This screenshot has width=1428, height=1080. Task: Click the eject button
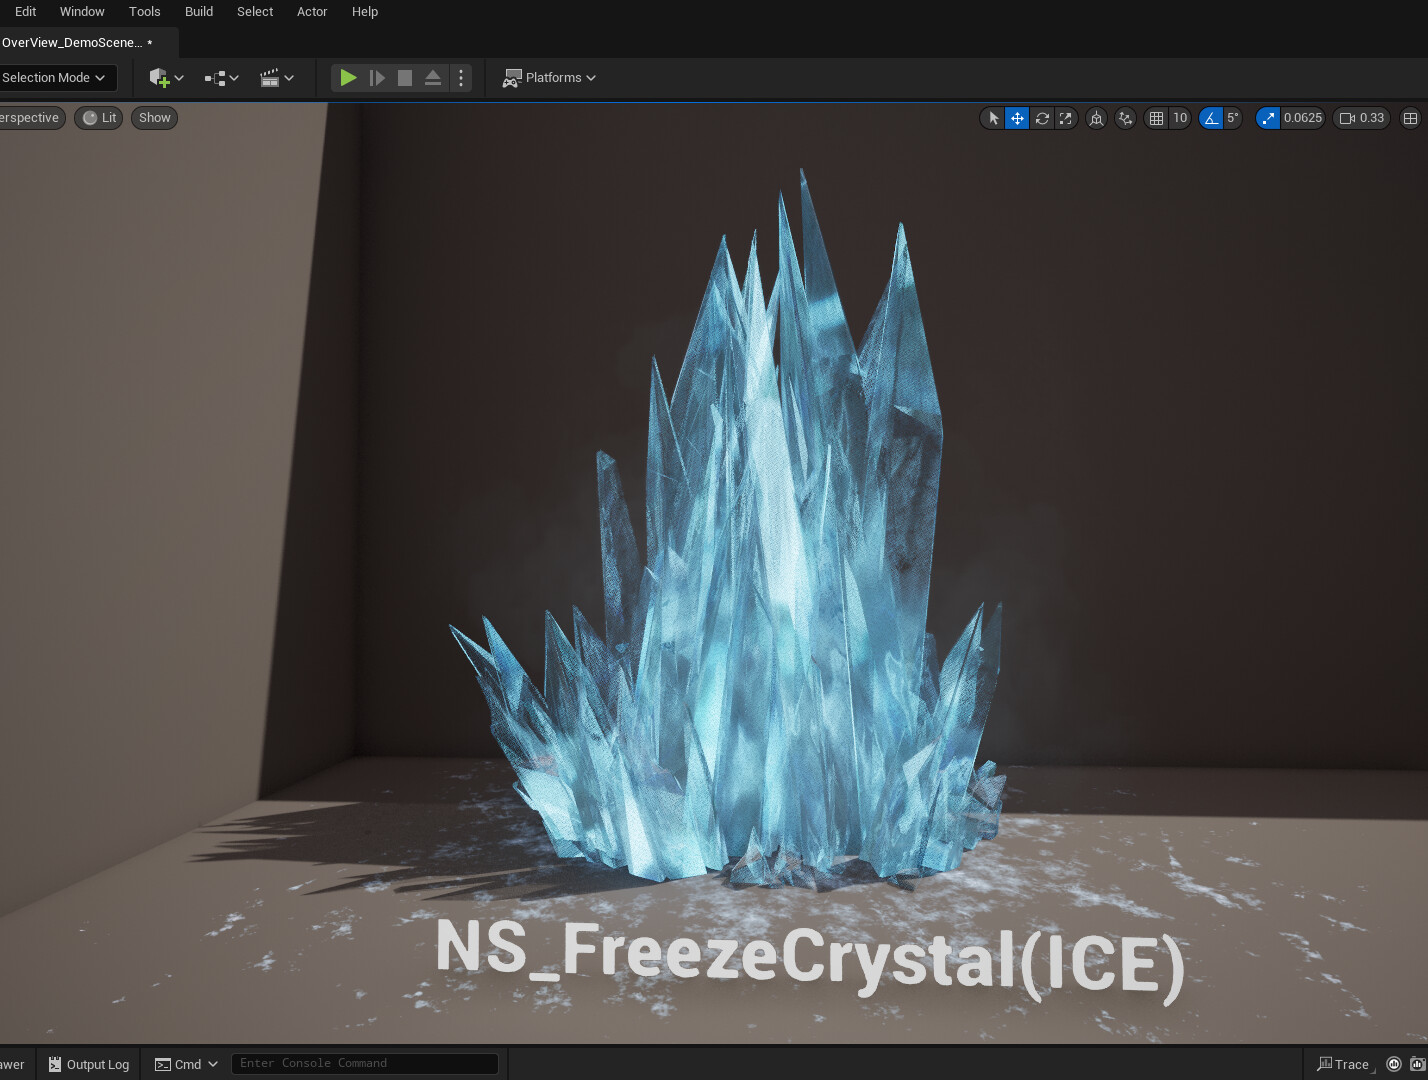[x=433, y=78]
